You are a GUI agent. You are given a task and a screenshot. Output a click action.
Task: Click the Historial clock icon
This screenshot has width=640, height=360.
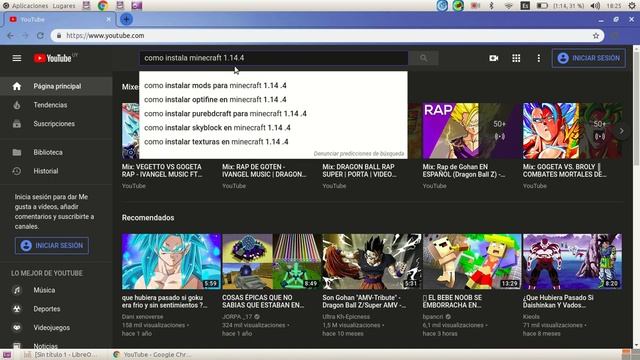pyautogui.click(x=17, y=171)
